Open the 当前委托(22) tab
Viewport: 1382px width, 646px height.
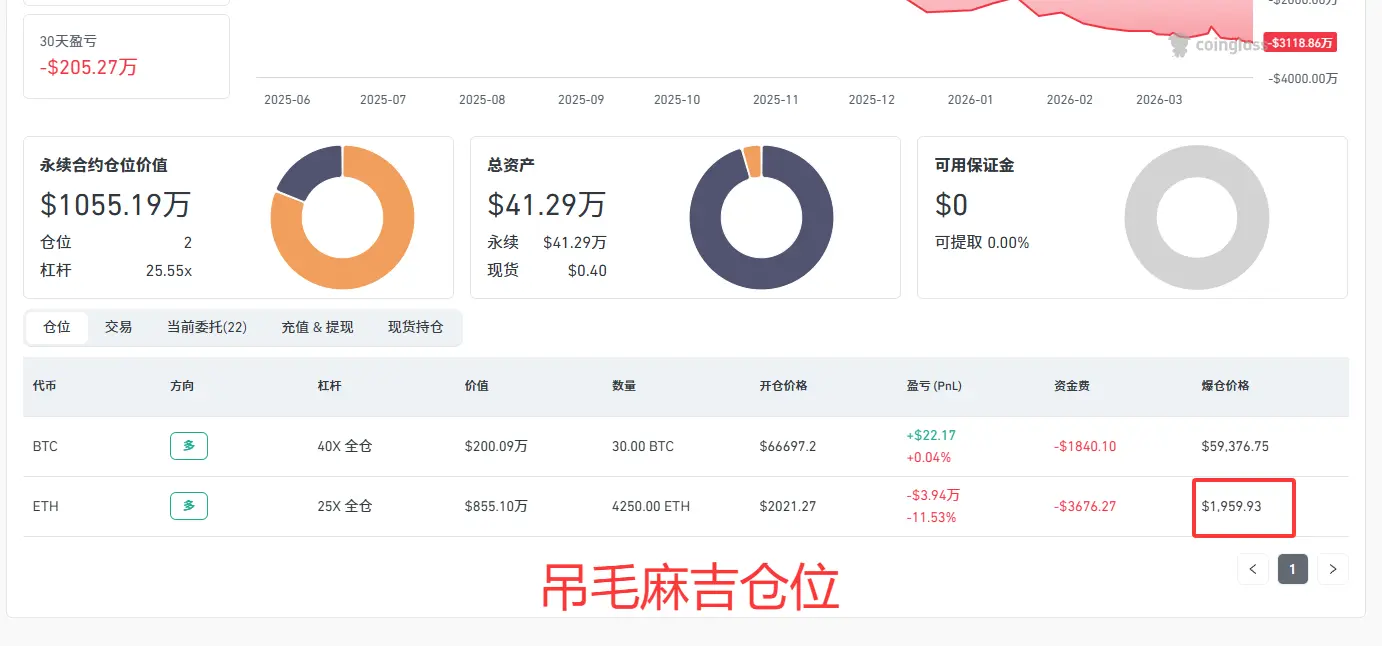(x=207, y=327)
